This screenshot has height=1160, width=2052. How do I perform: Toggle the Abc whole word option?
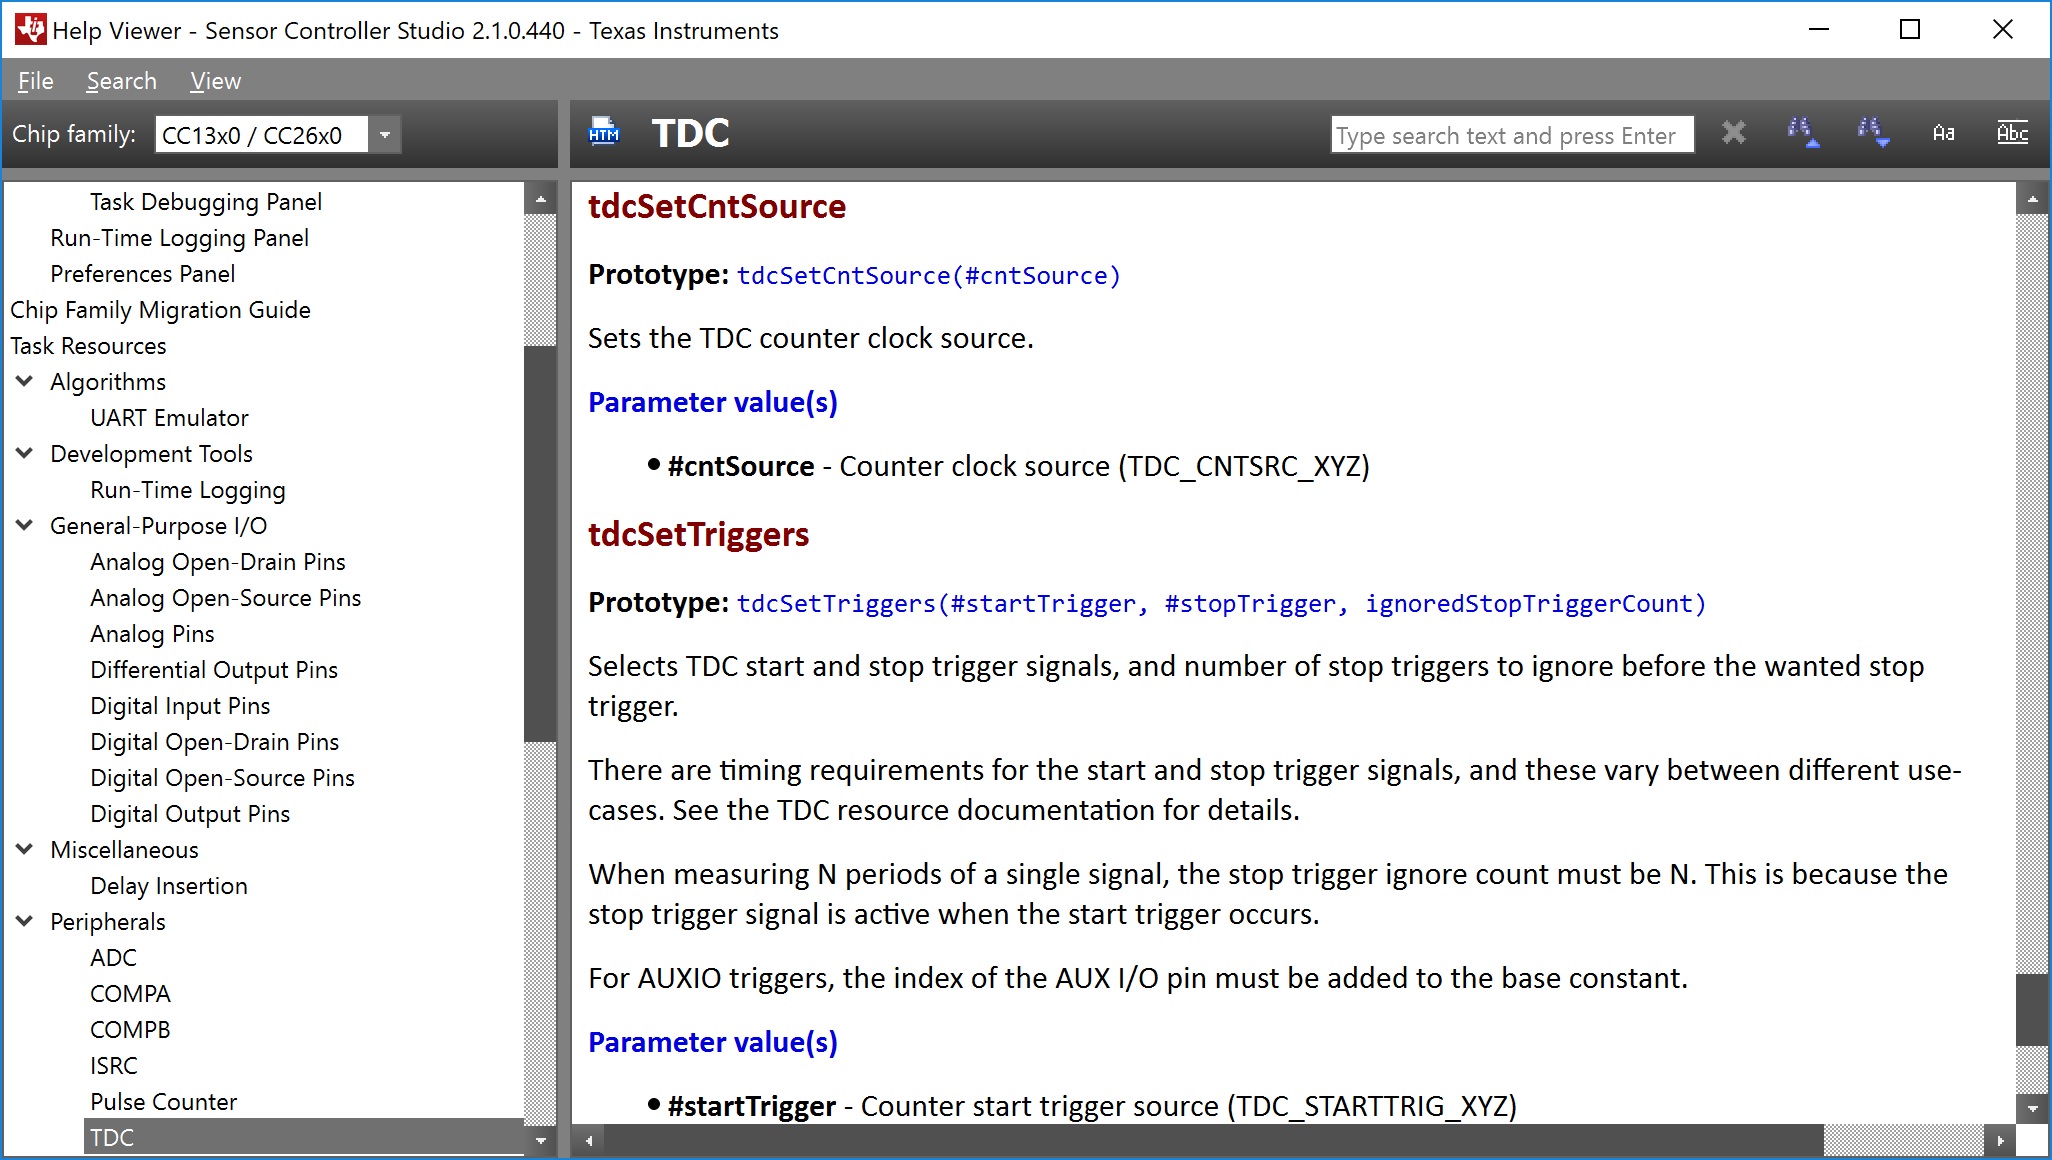(x=2012, y=133)
